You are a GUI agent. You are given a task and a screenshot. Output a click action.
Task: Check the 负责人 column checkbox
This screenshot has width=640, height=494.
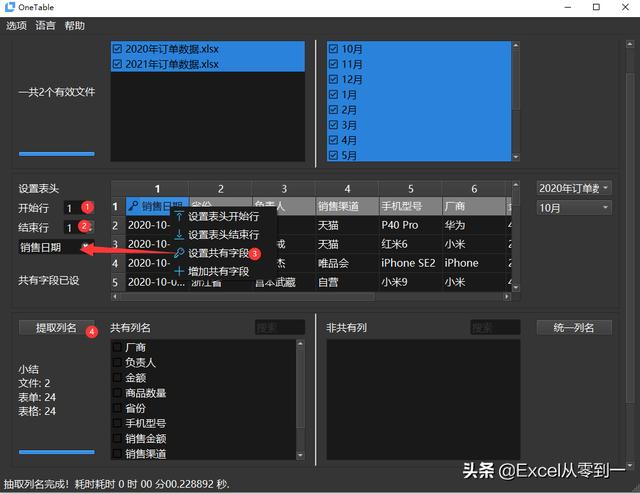[x=118, y=363]
